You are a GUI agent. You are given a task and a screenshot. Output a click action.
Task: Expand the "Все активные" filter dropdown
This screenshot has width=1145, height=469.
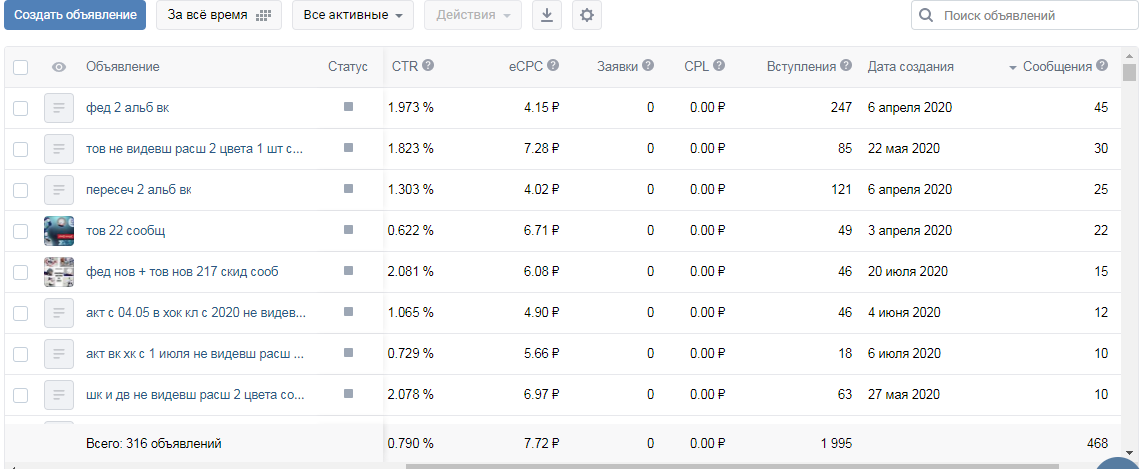352,15
